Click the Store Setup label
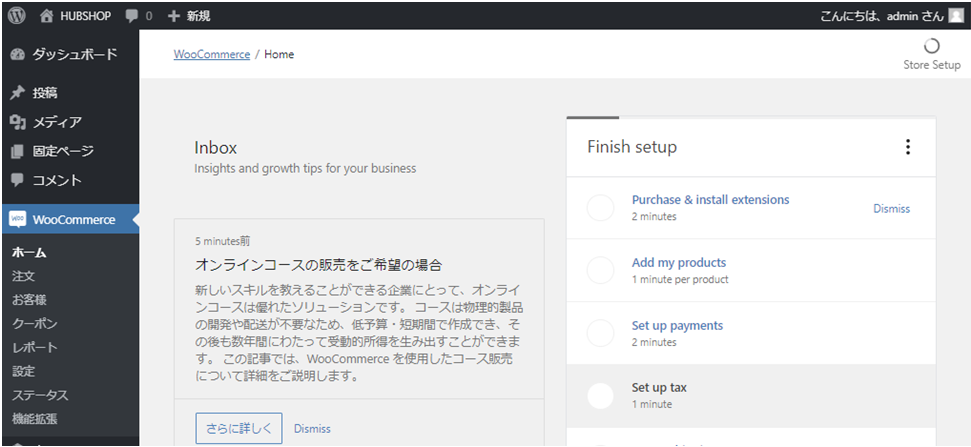 pyautogui.click(x=931, y=65)
